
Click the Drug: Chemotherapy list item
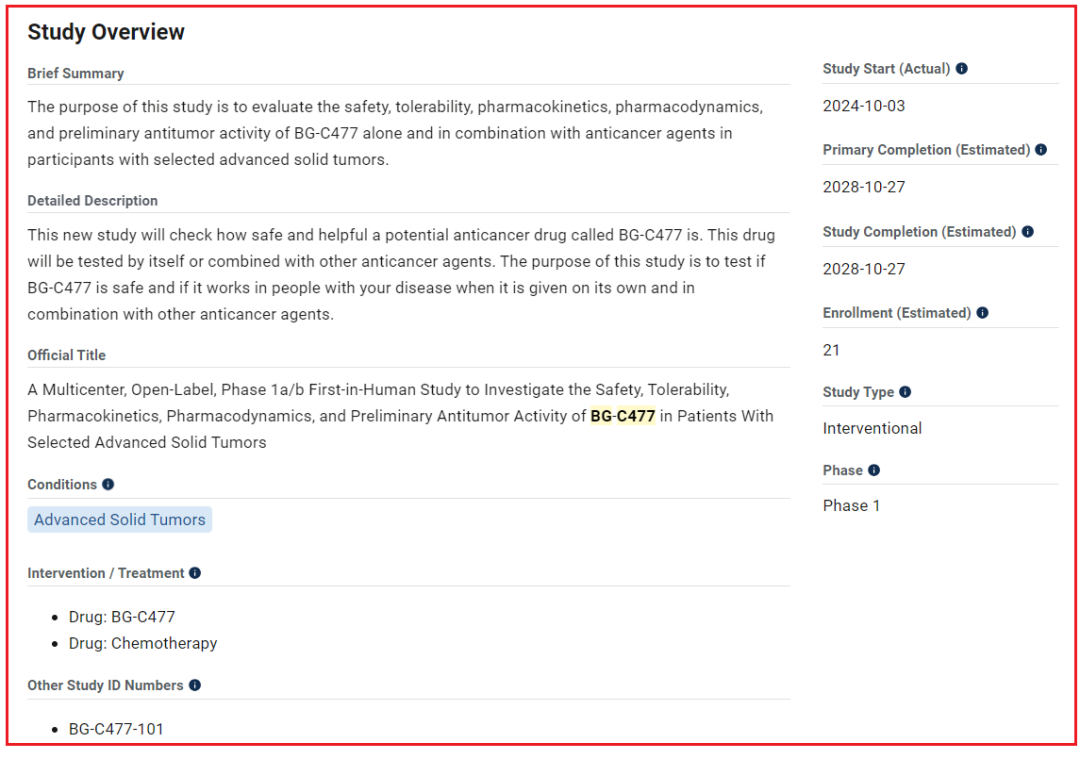pos(143,643)
